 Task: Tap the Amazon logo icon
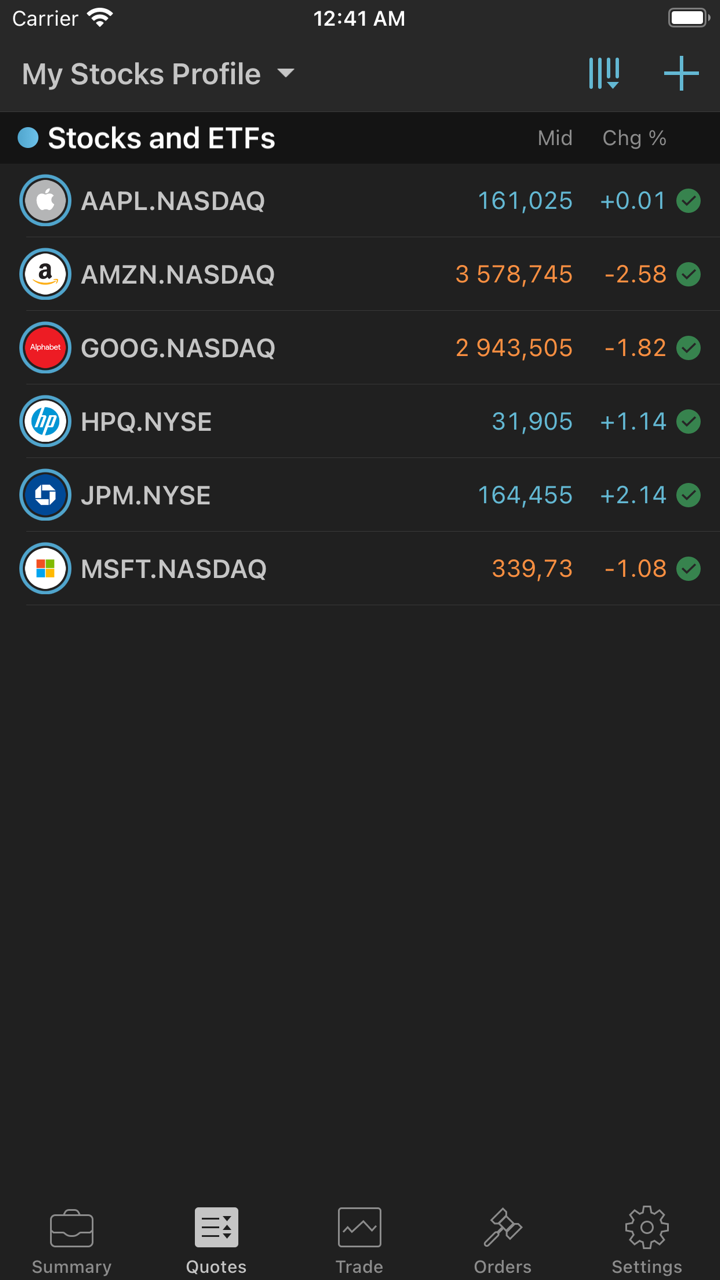[45, 274]
